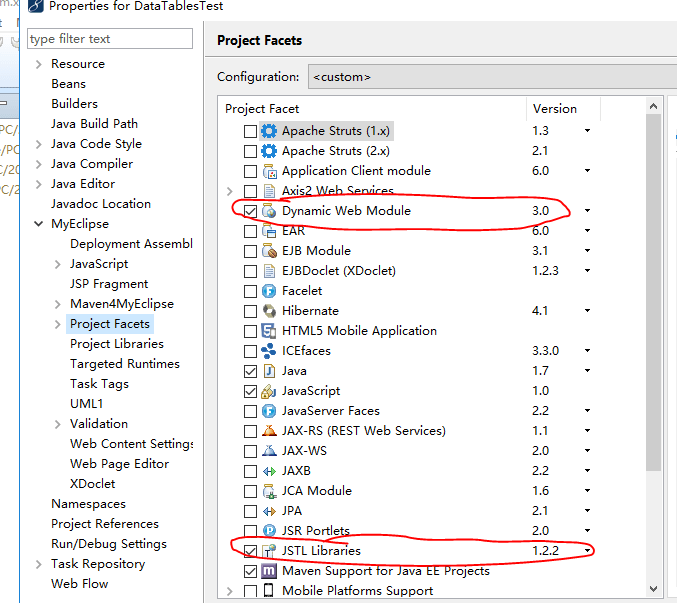This screenshot has height=603, width=677.
Task: Uncheck the JavaScript facet checkbox
Action: point(250,391)
